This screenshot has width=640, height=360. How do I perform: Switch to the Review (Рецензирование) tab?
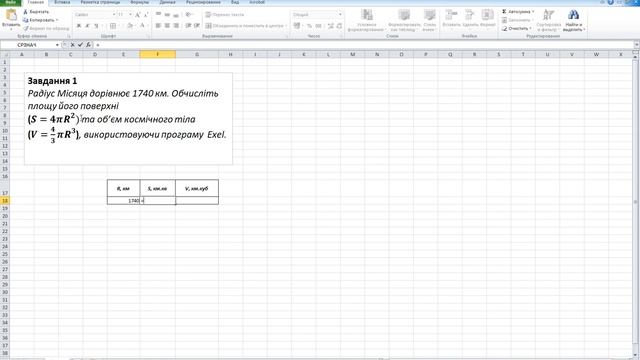(x=203, y=2)
